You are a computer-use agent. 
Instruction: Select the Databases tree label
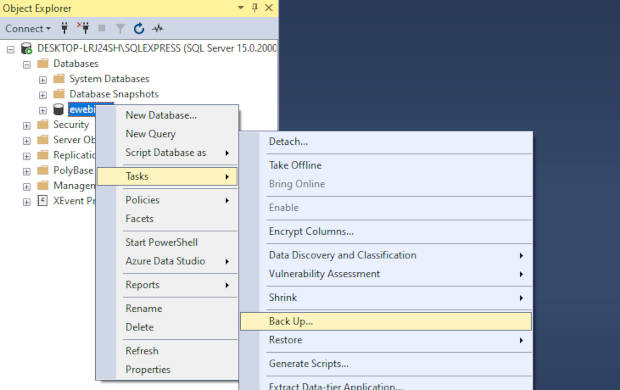pyautogui.click(x=76, y=63)
